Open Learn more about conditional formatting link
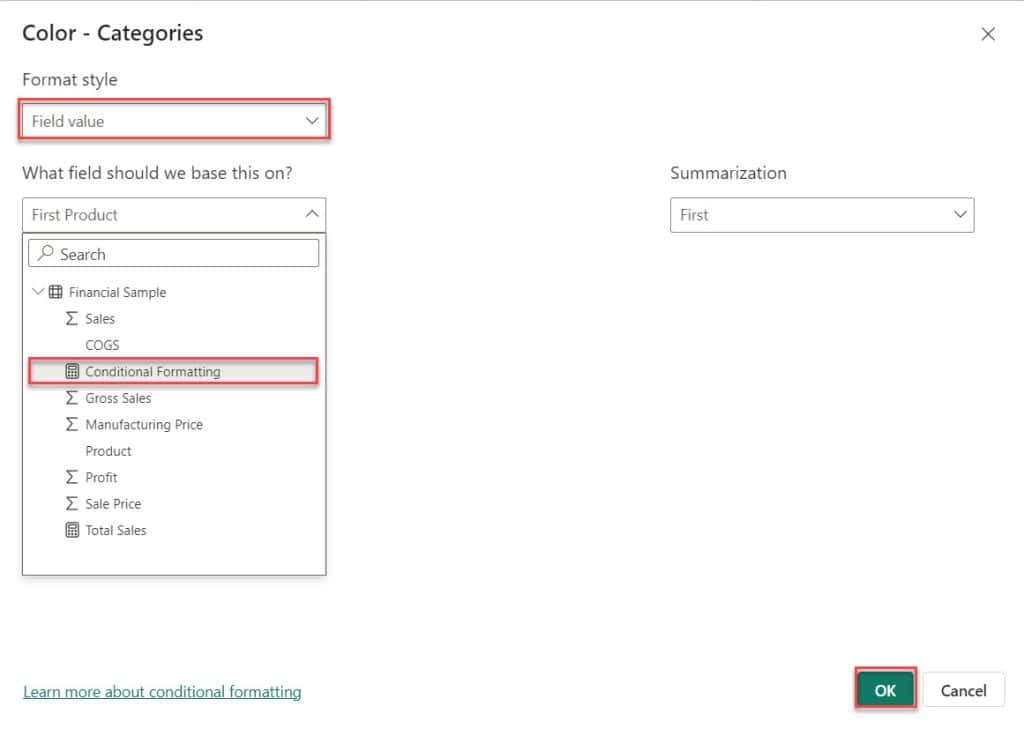1024x729 pixels. coord(162,691)
